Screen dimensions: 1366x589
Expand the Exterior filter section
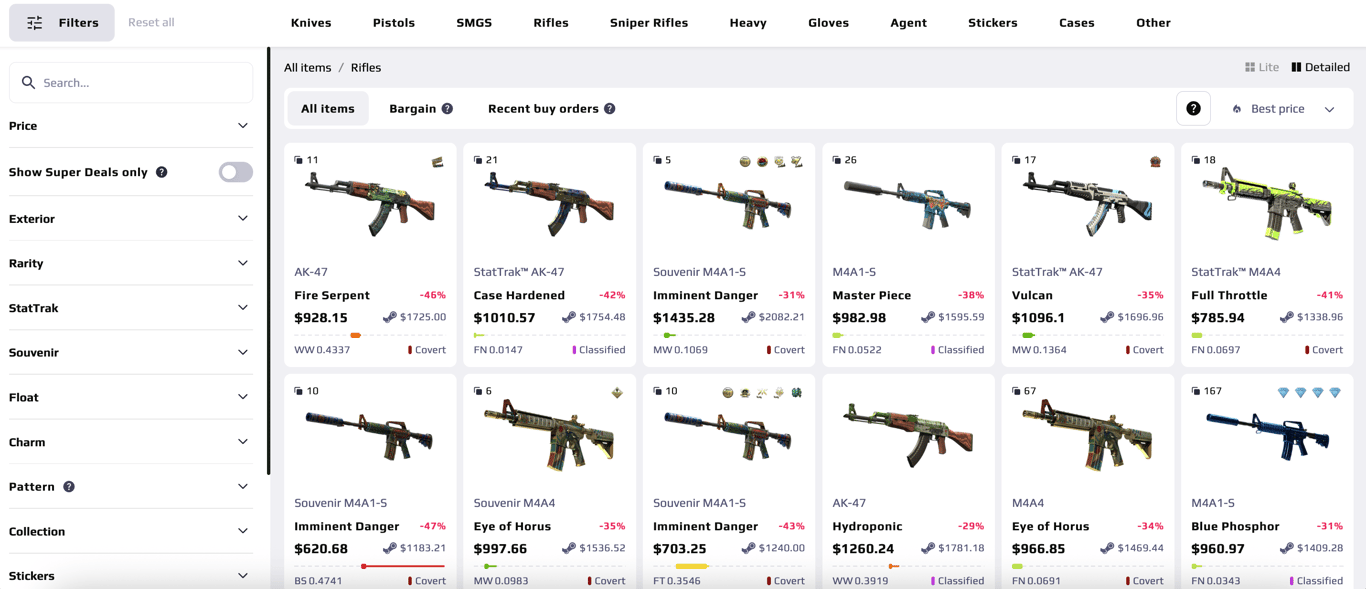(130, 219)
